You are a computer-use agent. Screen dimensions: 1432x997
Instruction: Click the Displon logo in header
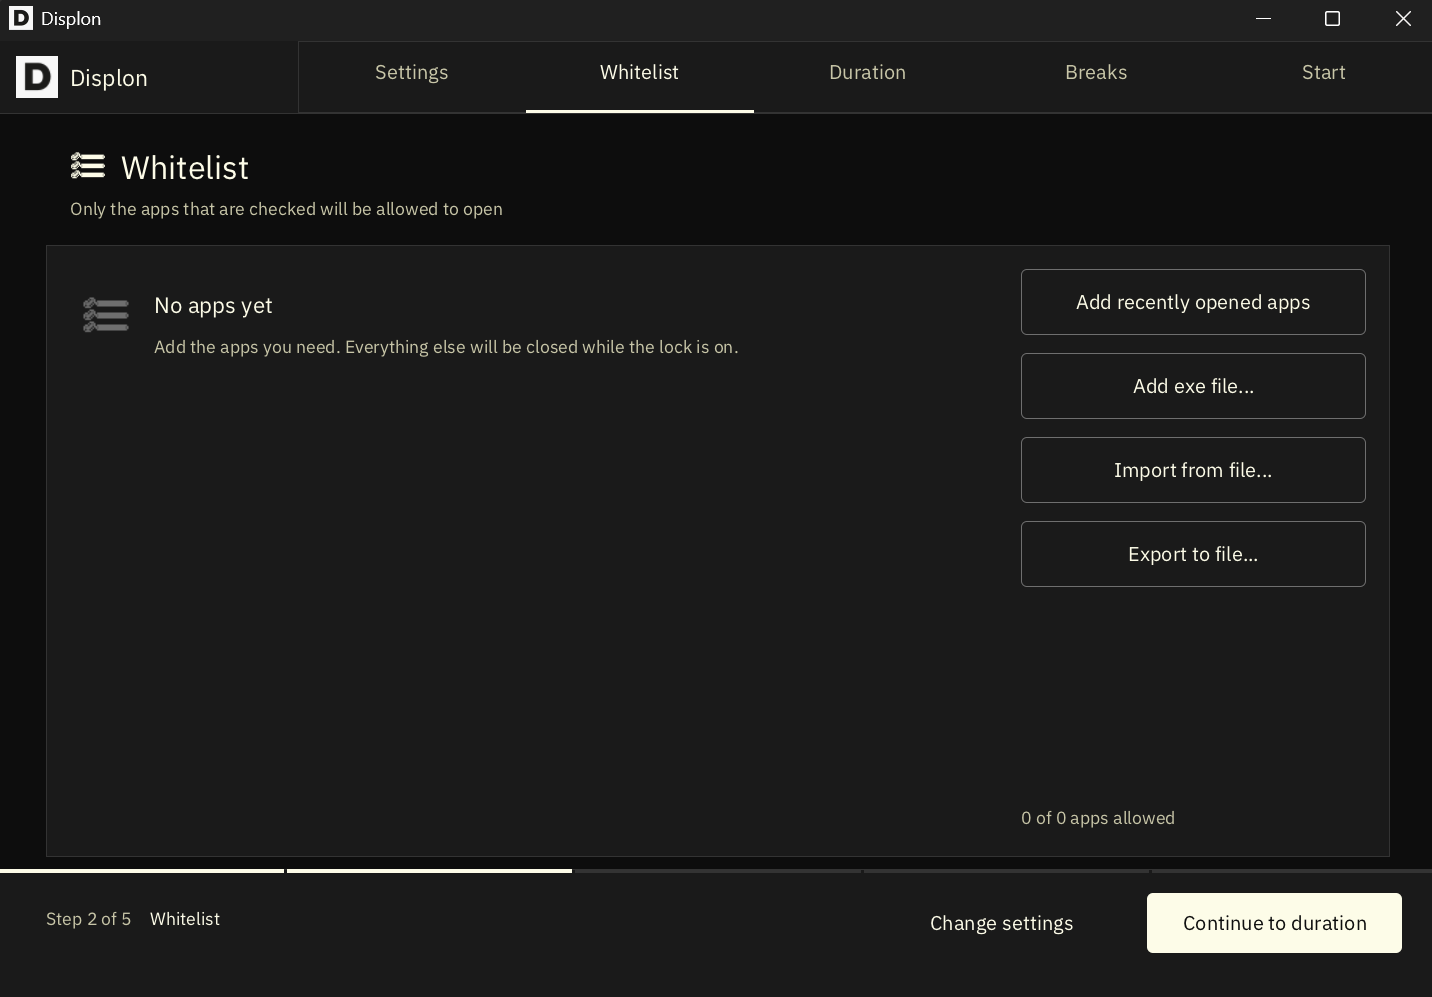(37, 77)
